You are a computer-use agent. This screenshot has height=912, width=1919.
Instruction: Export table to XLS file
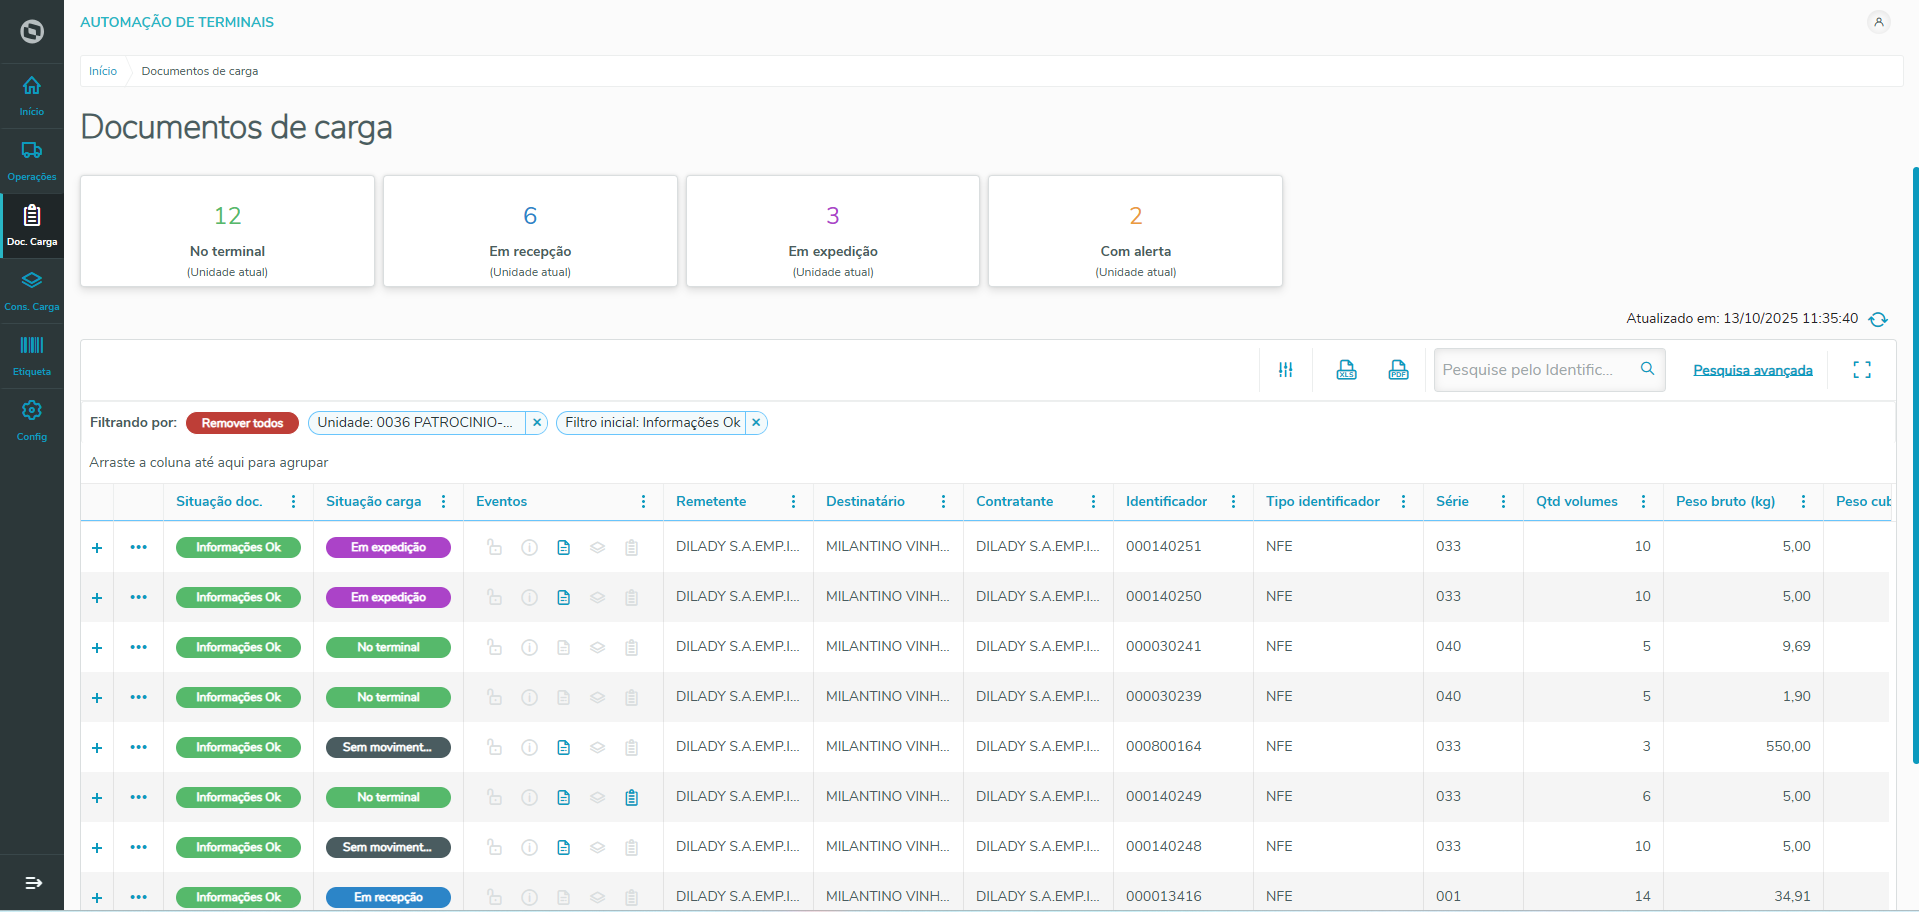pos(1346,370)
